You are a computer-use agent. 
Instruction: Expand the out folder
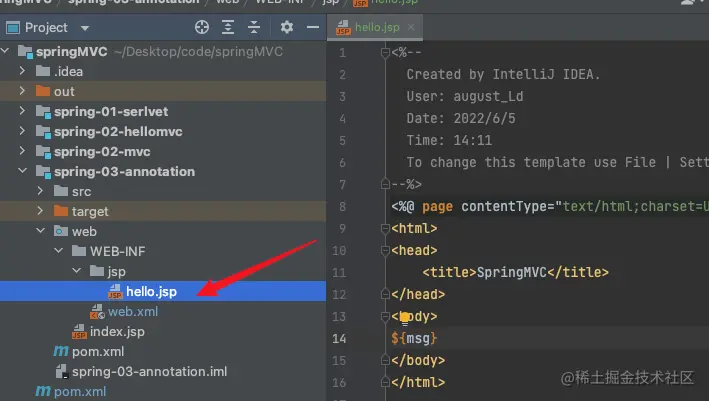22,91
